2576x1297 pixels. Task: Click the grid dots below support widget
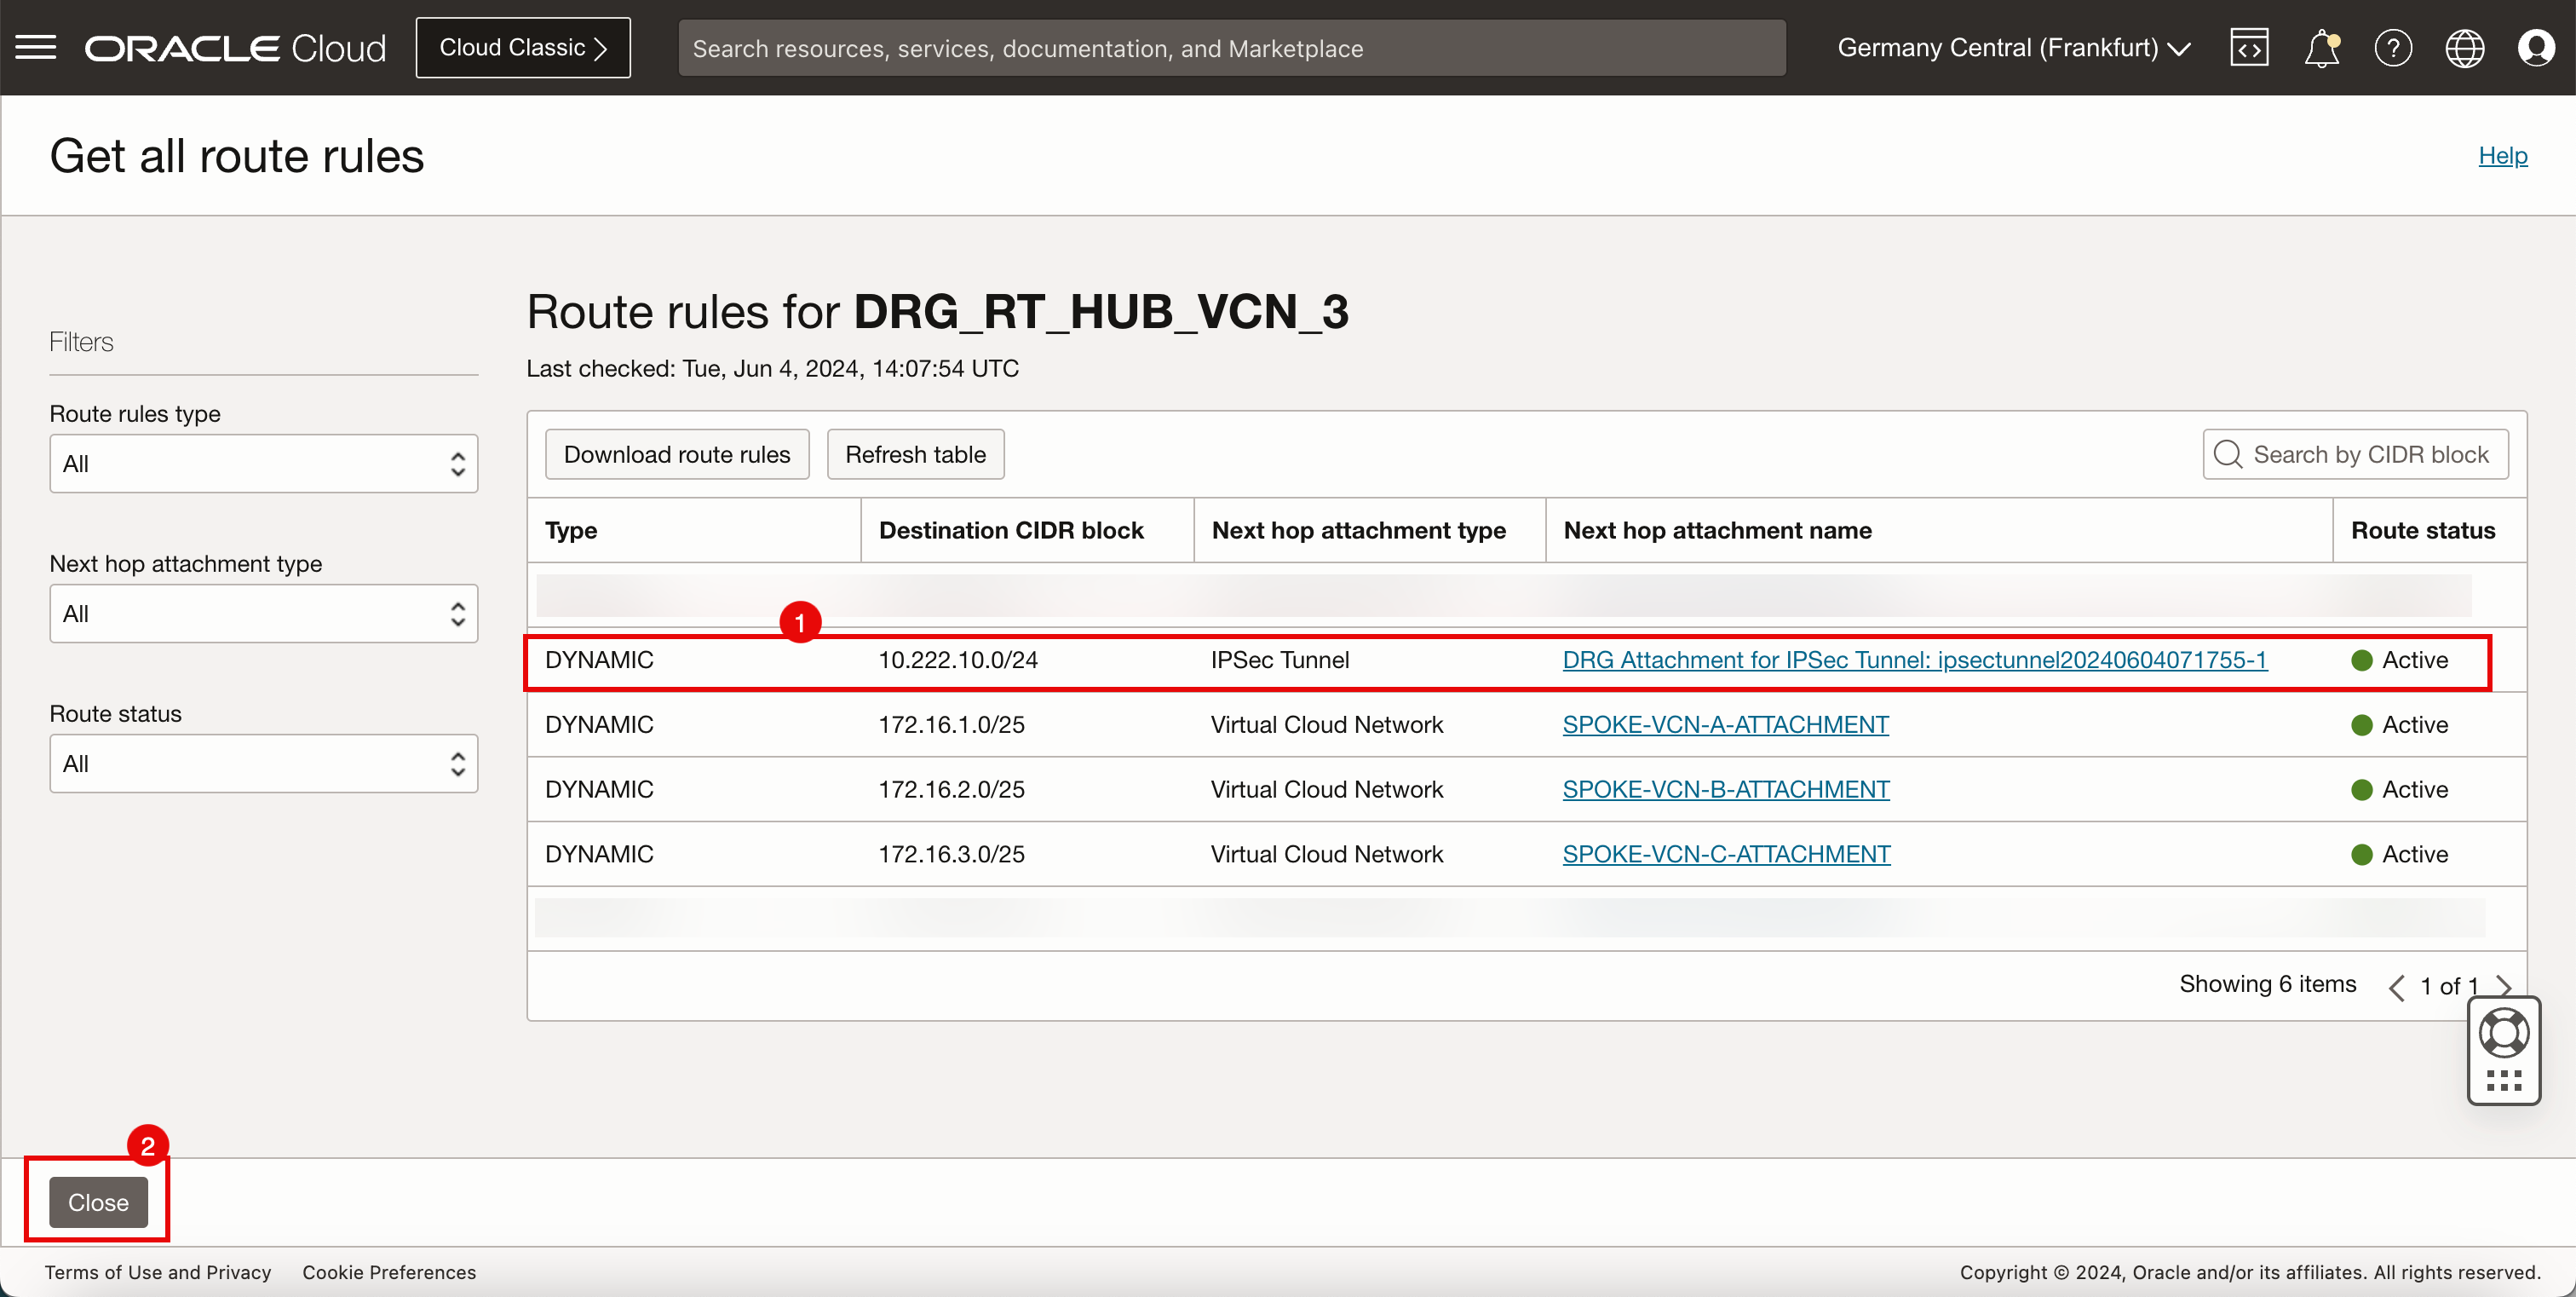(2503, 1080)
